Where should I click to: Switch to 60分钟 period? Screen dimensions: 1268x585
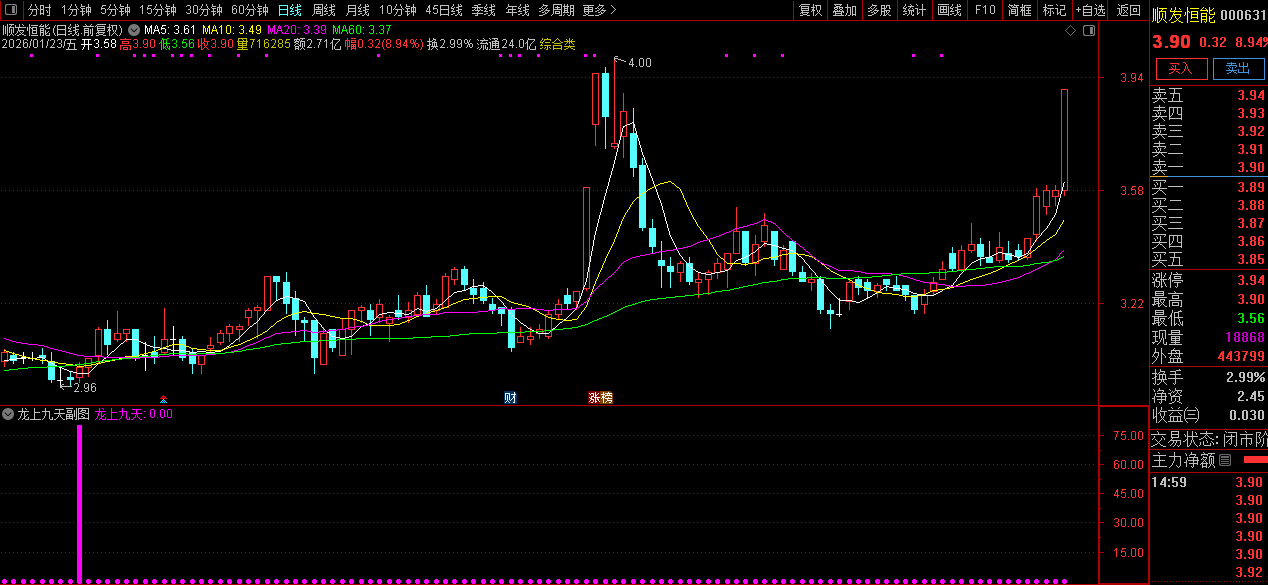pyautogui.click(x=250, y=10)
